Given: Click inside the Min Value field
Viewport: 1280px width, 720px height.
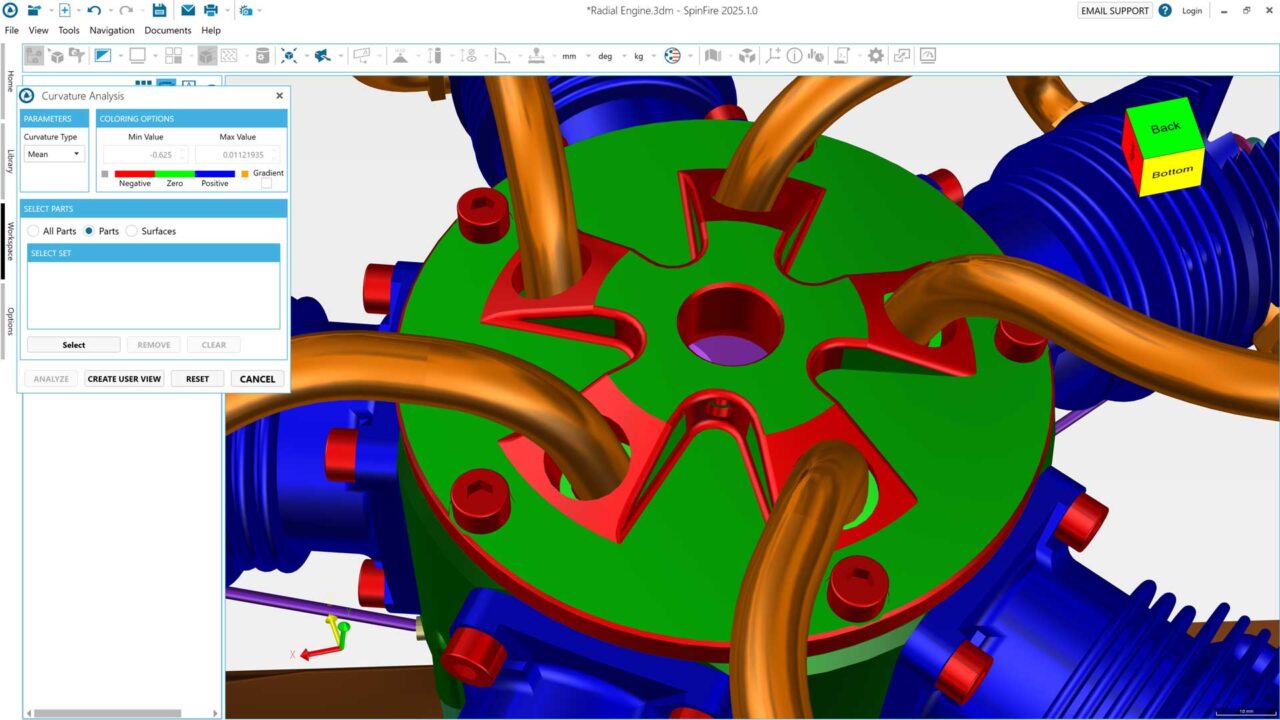Looking at the screenshot, I should 145,154.
